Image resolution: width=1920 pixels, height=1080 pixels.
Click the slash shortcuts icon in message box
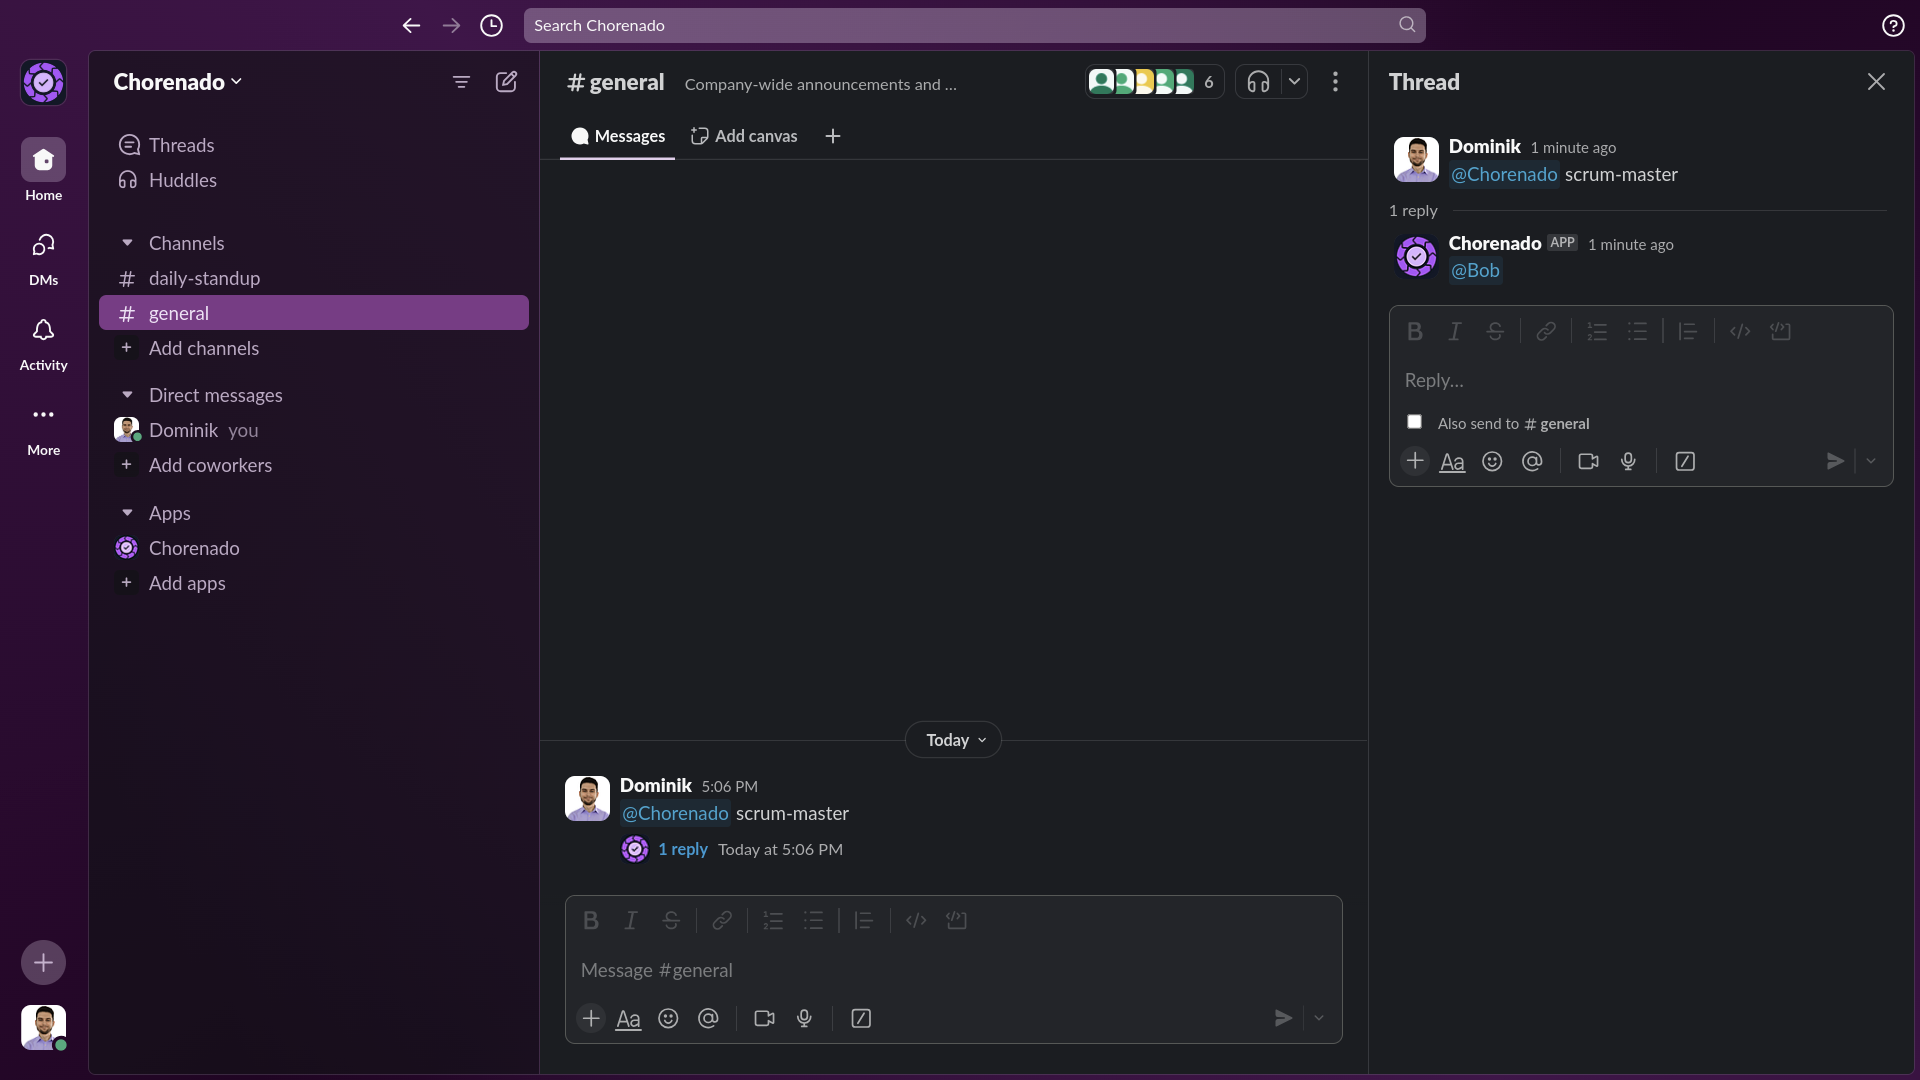click(x=861, y=1018)
